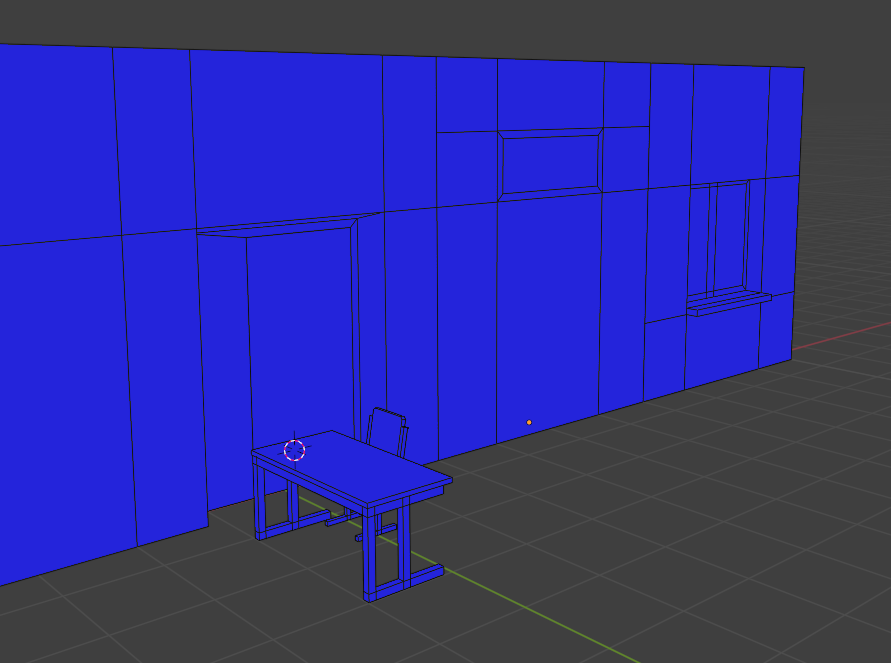Select the front left leg of the table
This screenshot has height=663, width=891.
[259, 500]
